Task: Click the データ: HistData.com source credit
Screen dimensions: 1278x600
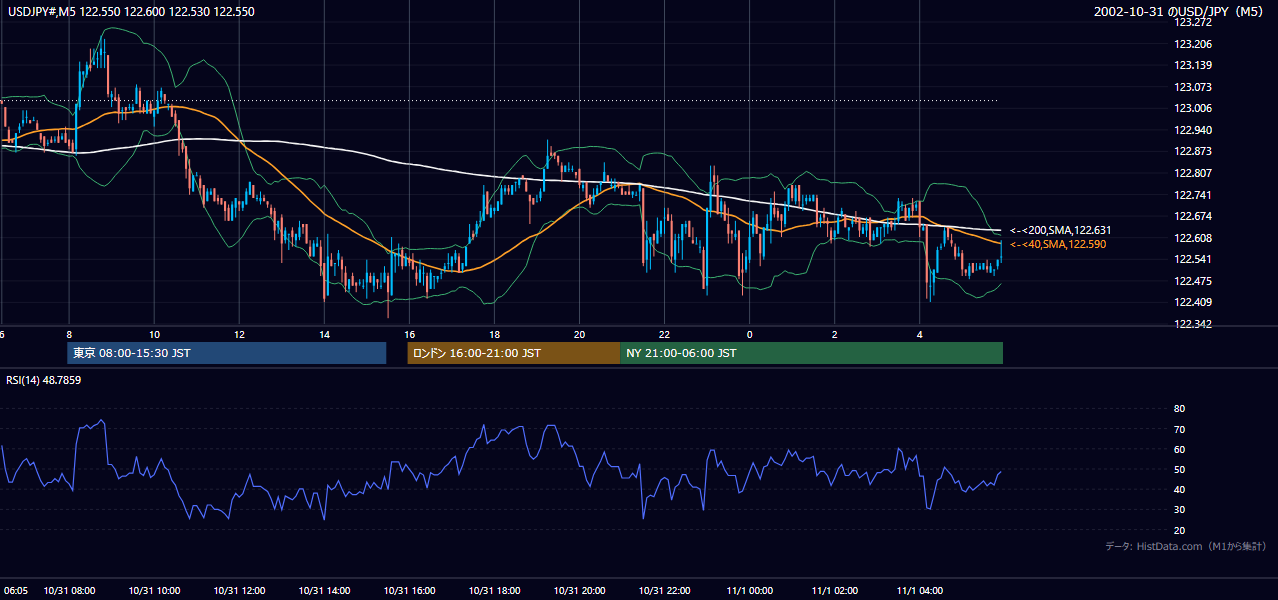Action: pyautogui.click(x=1186, y=546)
